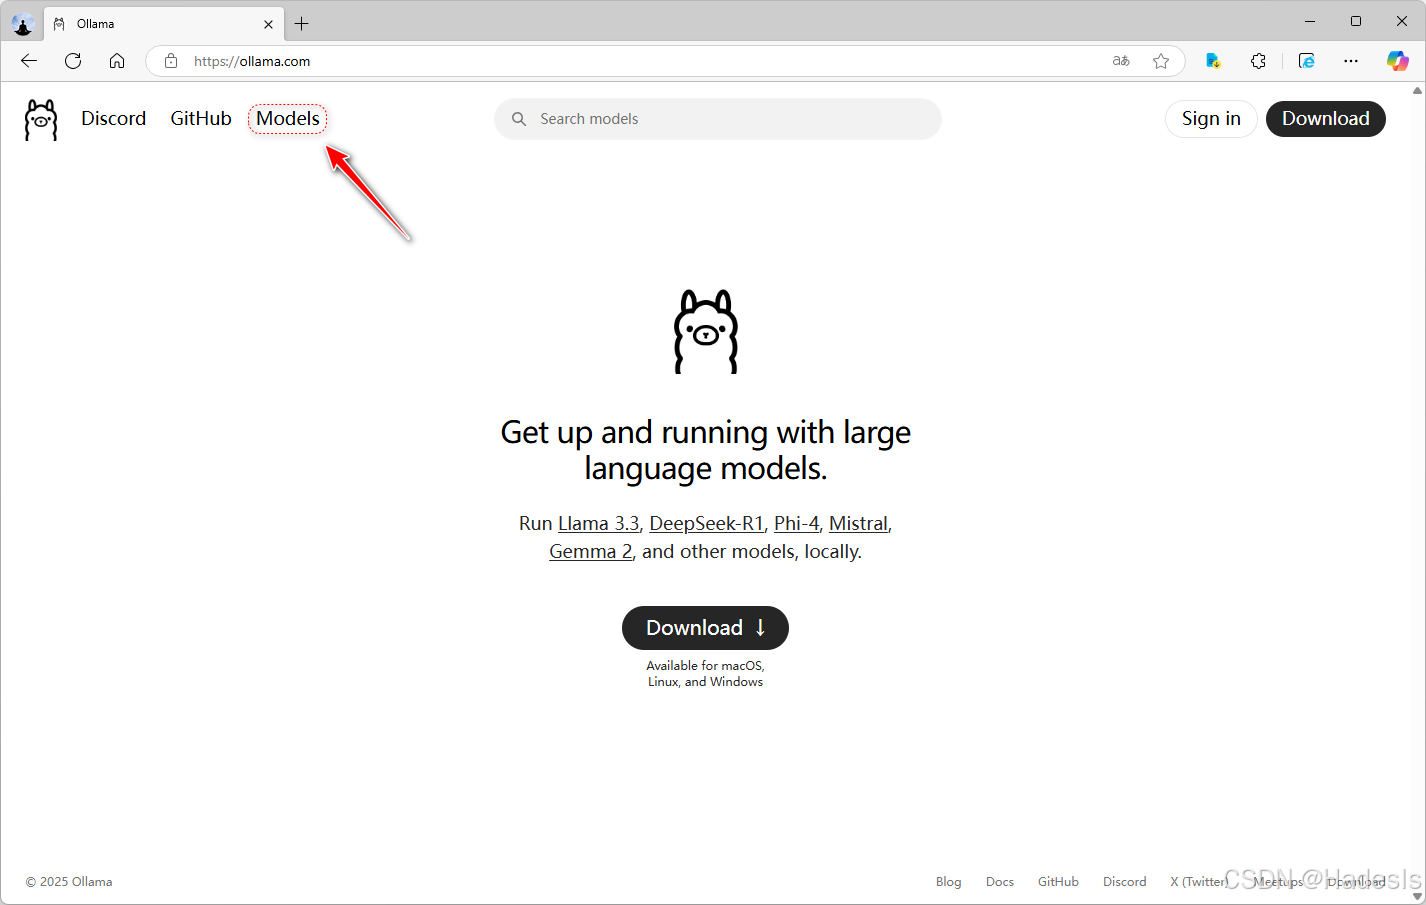Viewport: 1426px width, 905px height.
Task: Click the page scrollbar up arrow
Action: [1417, 90]
